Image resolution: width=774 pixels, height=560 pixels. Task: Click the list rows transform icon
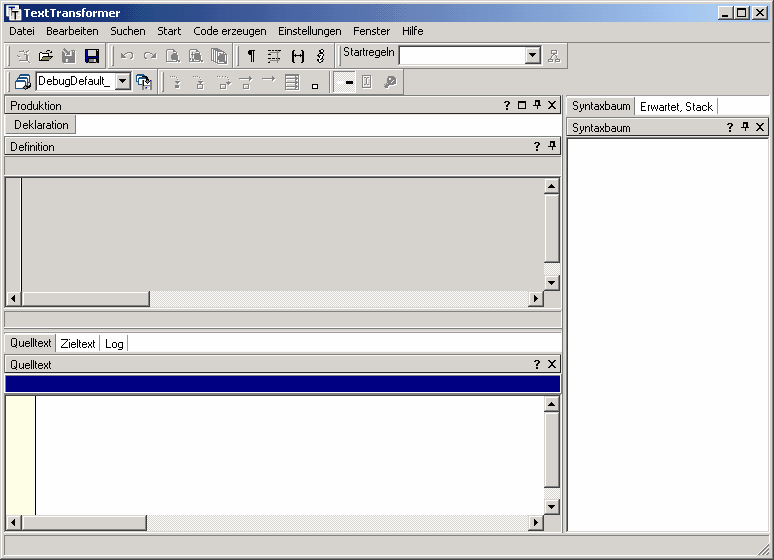(292, 82)
